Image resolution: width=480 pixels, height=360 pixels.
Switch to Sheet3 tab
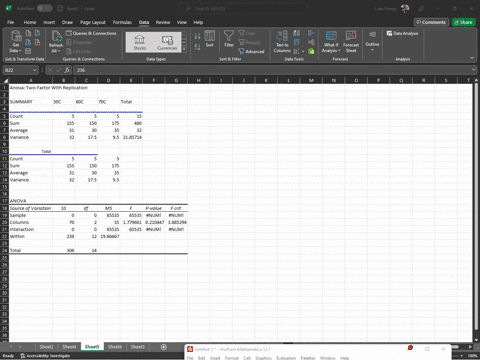[137, 347]
